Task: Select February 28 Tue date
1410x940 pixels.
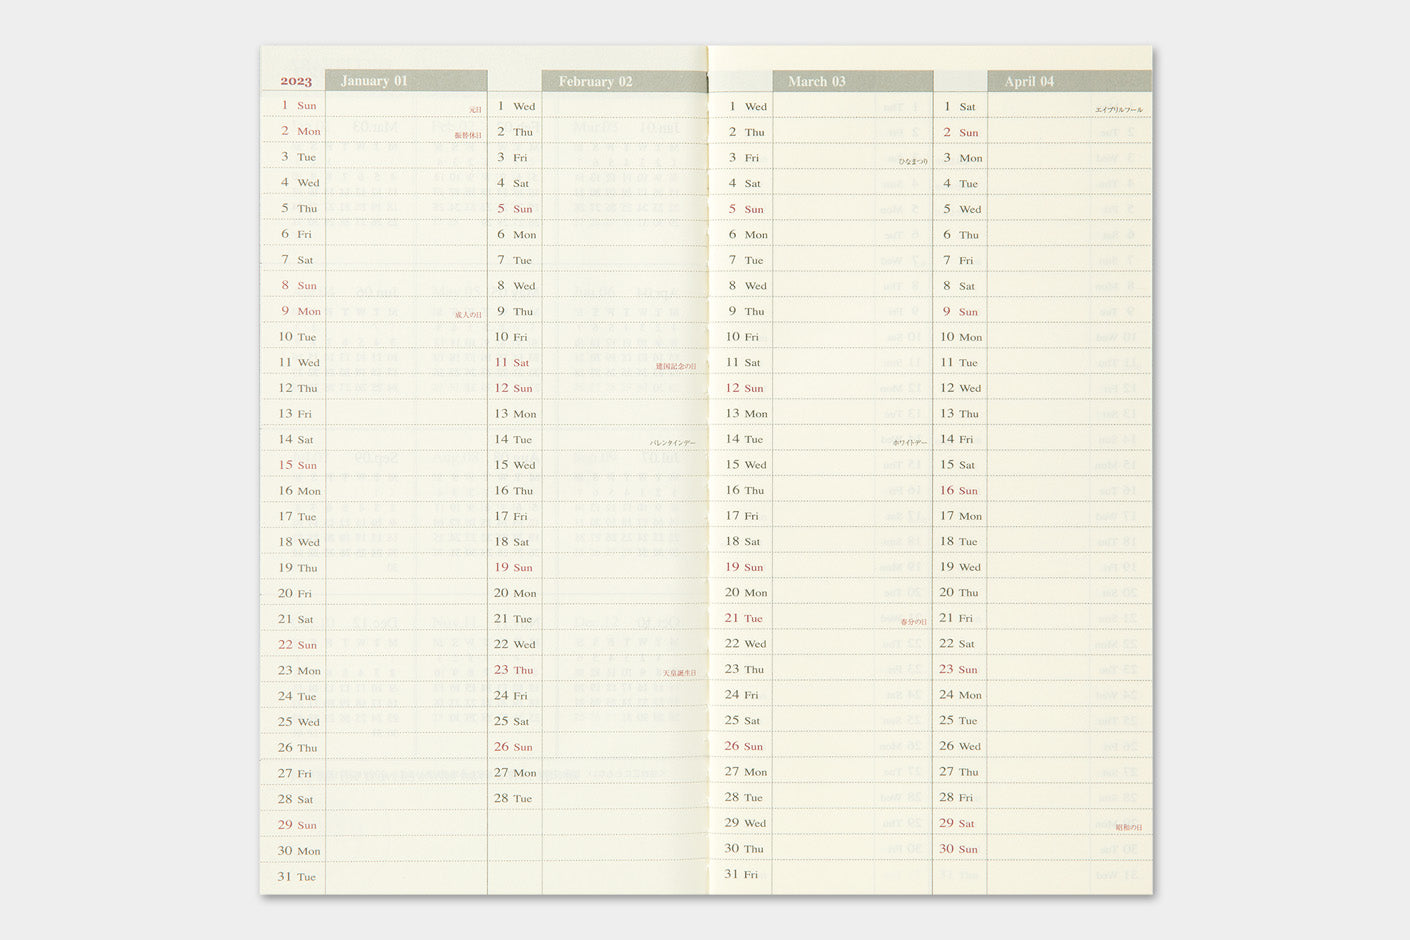Action: tap(513, 798)
